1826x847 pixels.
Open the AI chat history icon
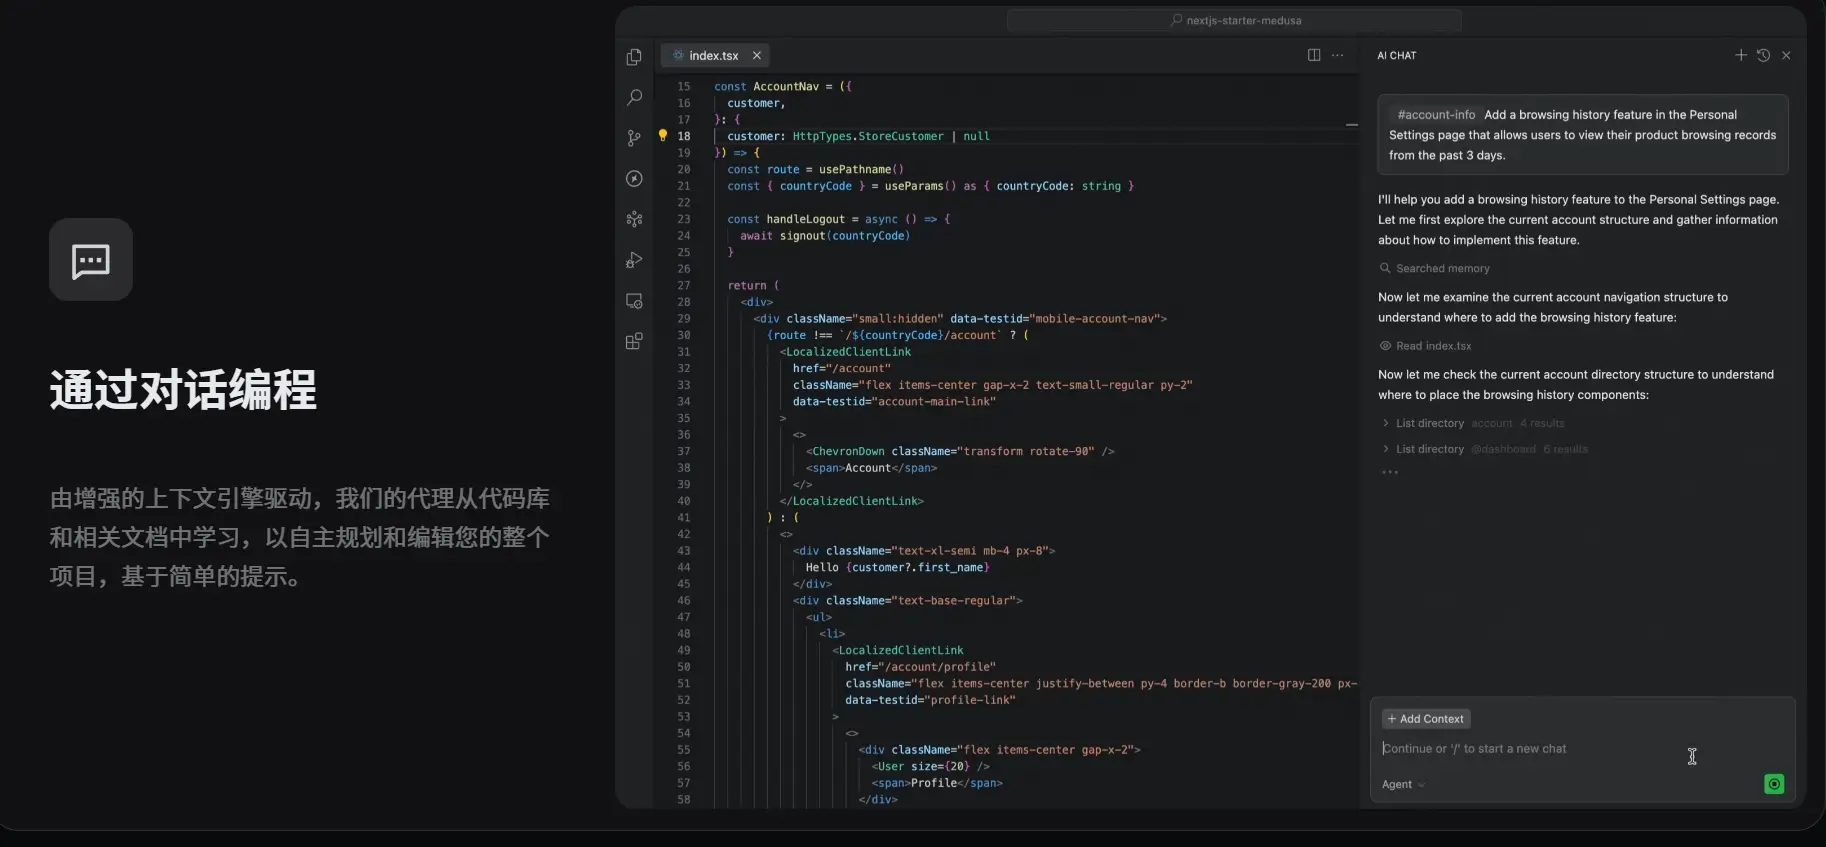(1763, 55)
